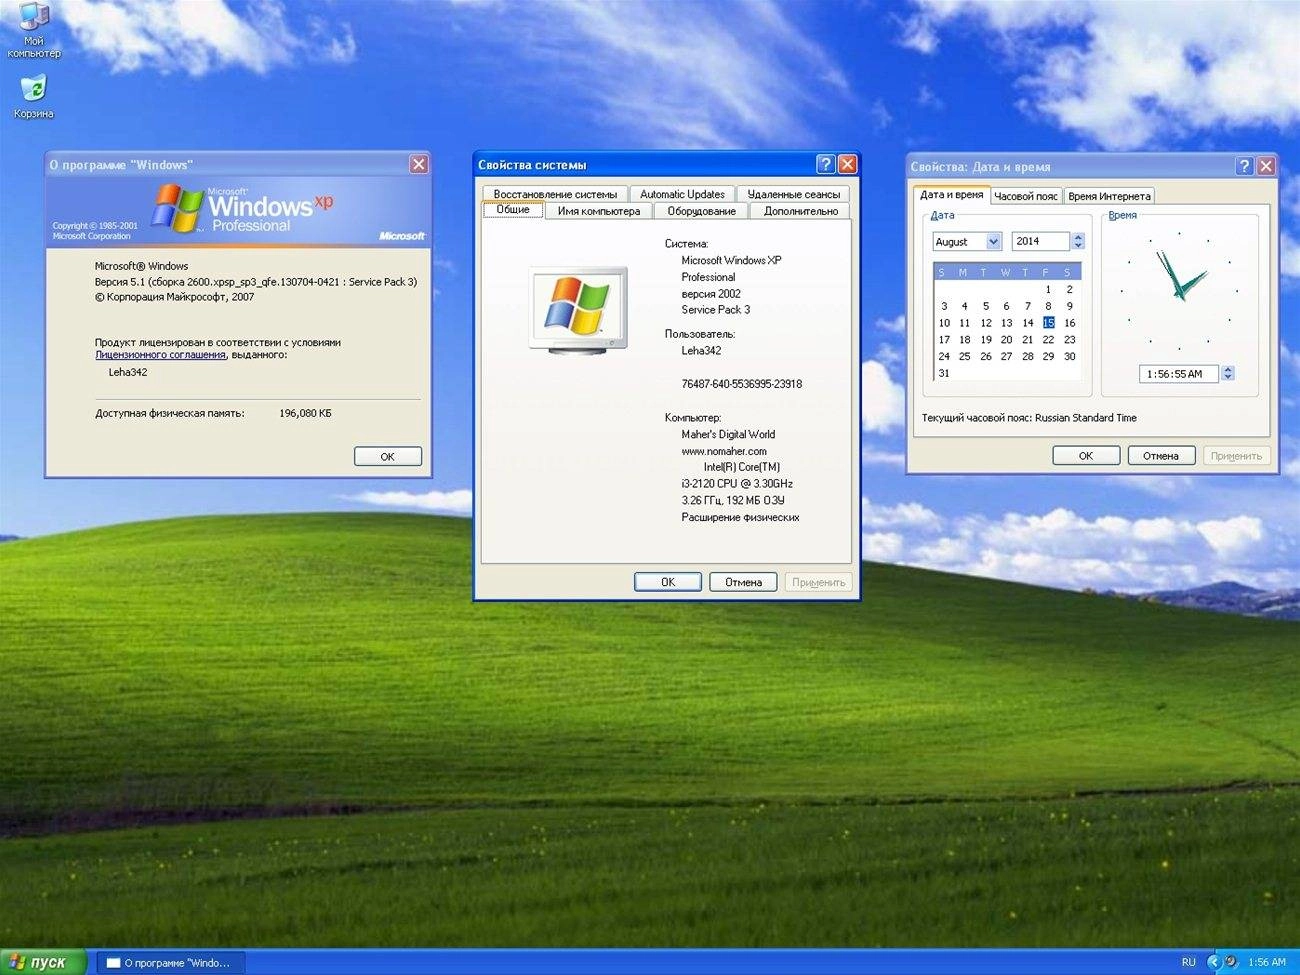Close the Date and Time window with the X
The image size is (1300, 975).
(x=1266, y=166)
